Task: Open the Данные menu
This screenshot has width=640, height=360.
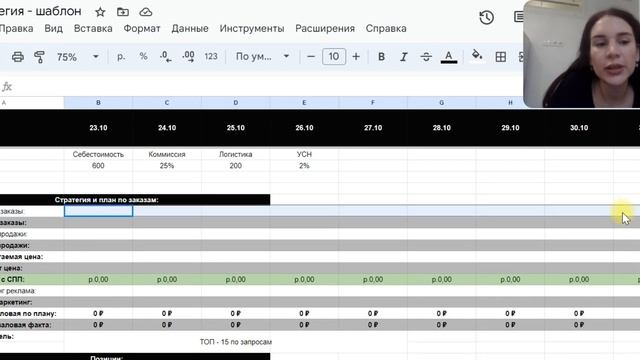Action: [x=190, y=29]
